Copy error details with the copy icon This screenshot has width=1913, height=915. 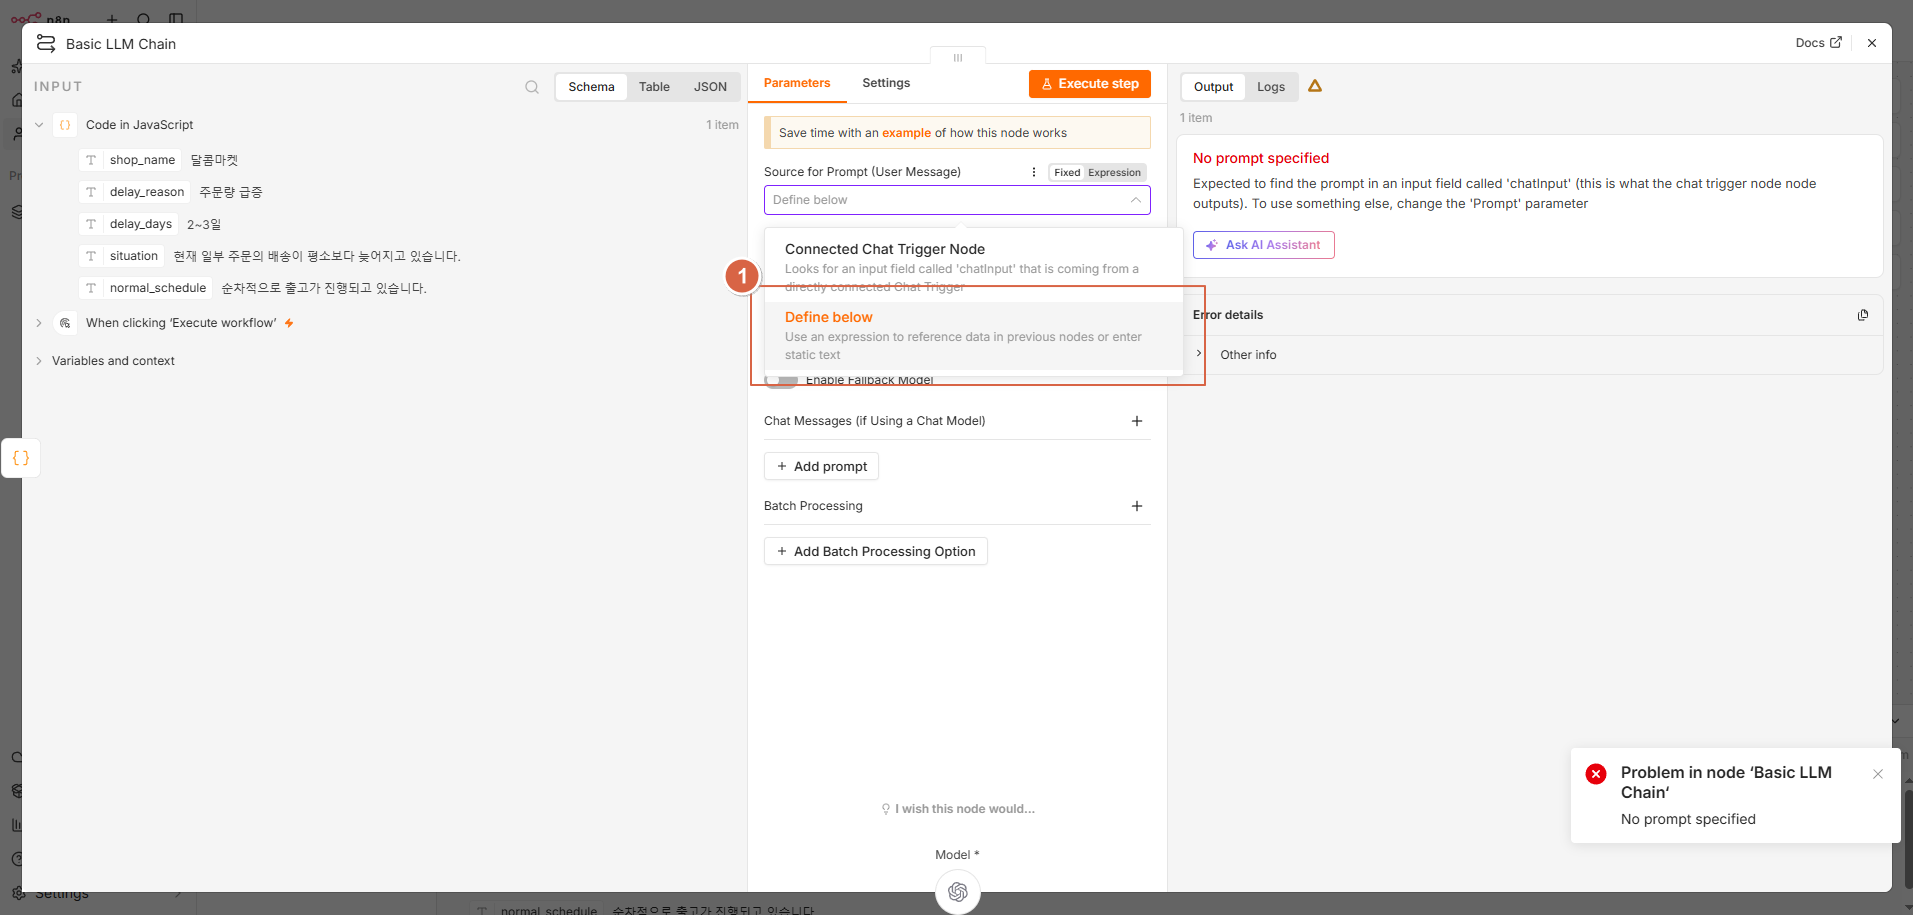coord(1863,315)
